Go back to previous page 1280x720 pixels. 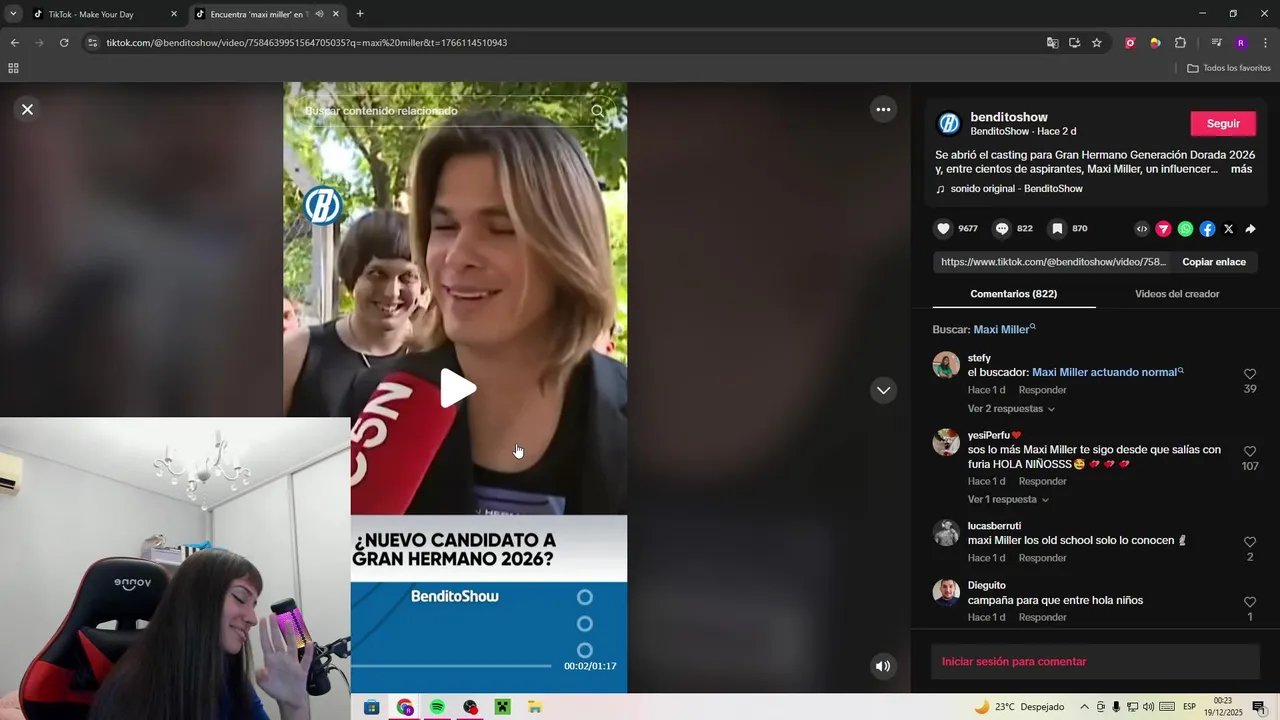pos(14,43)
